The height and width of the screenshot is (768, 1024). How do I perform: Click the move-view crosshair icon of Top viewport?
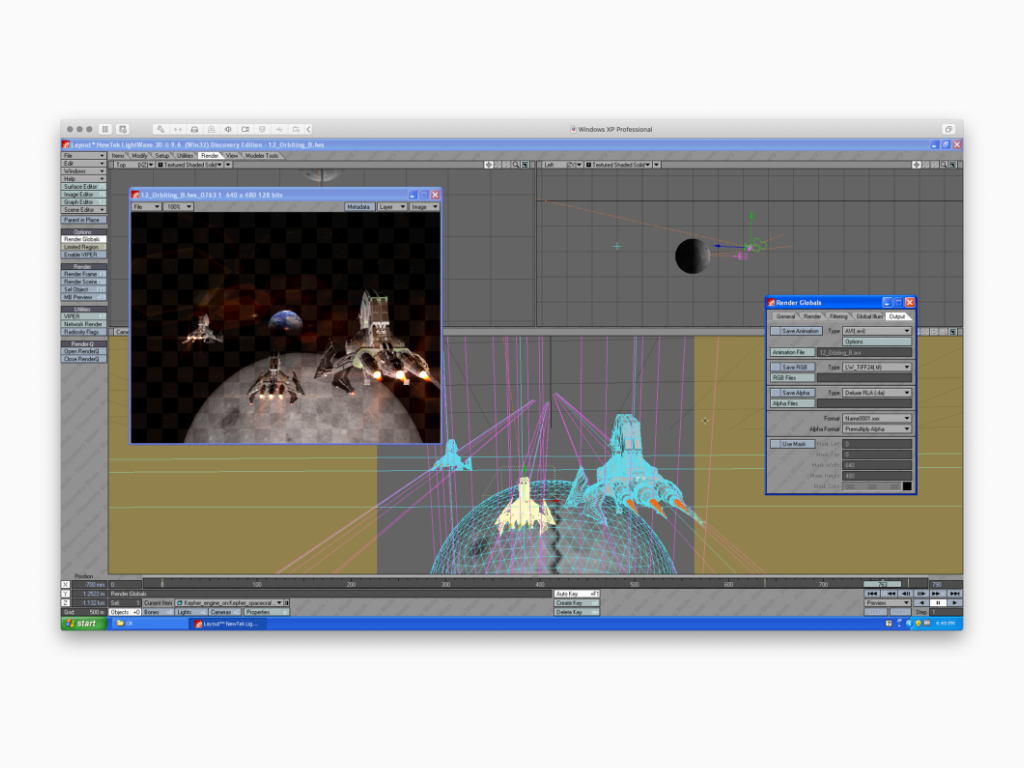[x=488, y=165]
